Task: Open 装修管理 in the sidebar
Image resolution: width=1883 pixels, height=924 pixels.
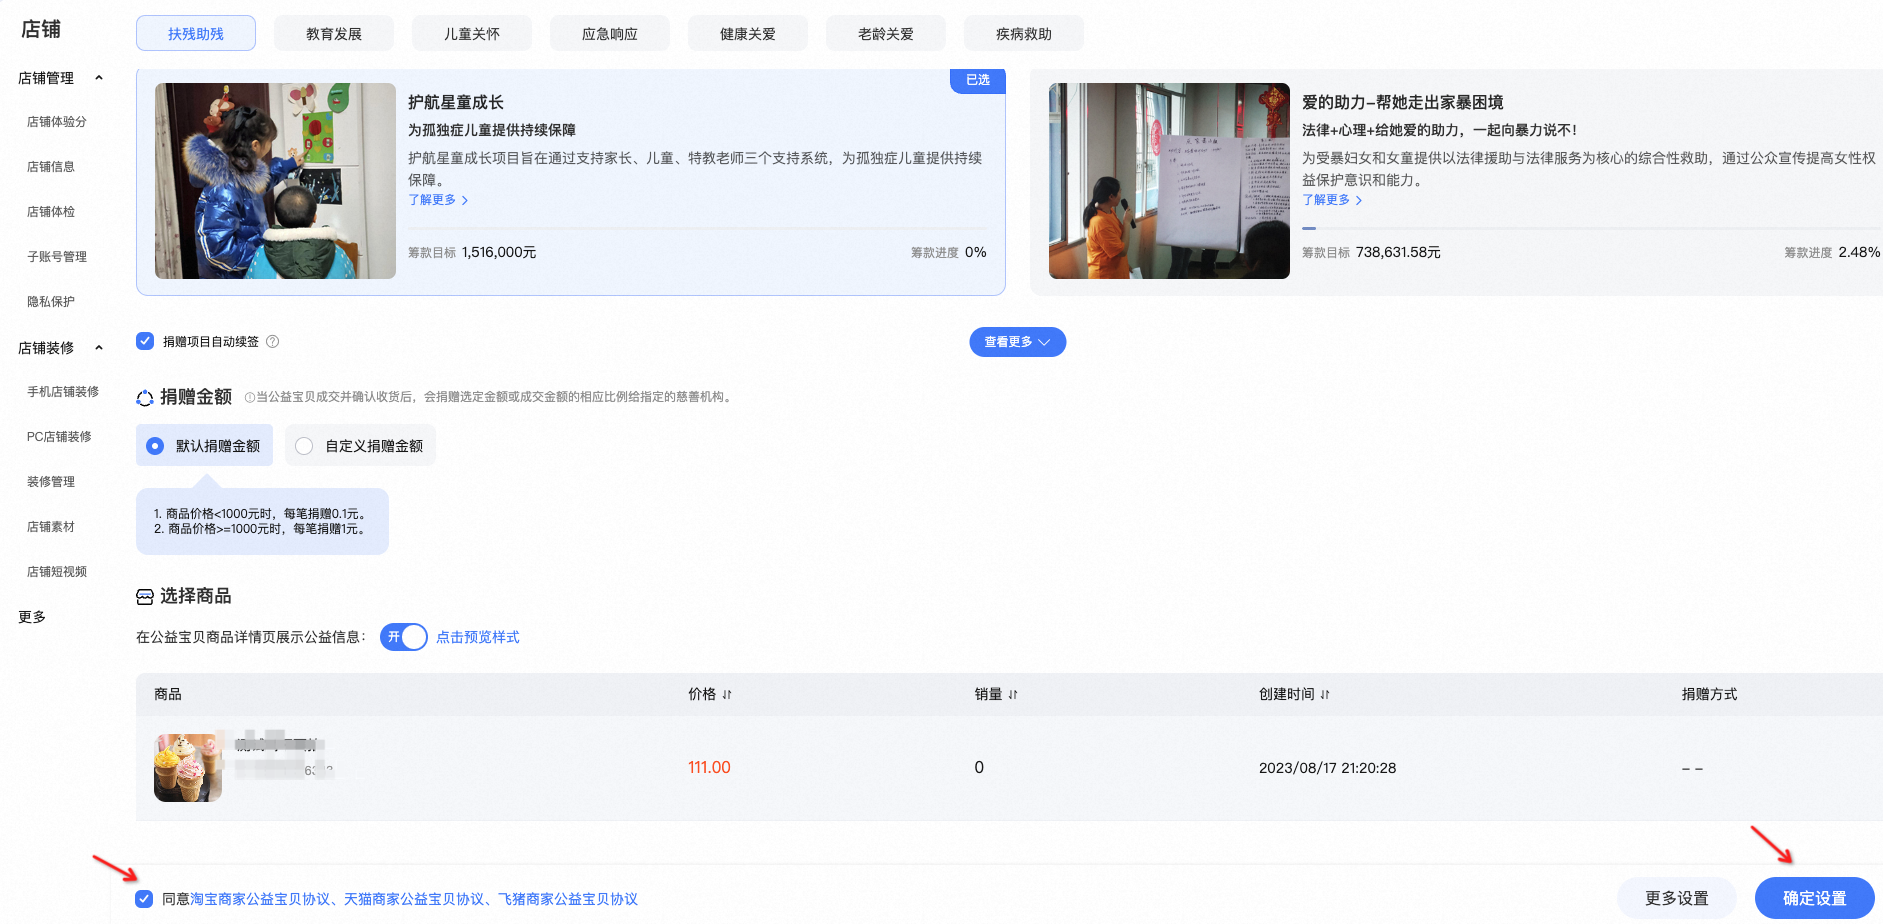Action: 51,482
